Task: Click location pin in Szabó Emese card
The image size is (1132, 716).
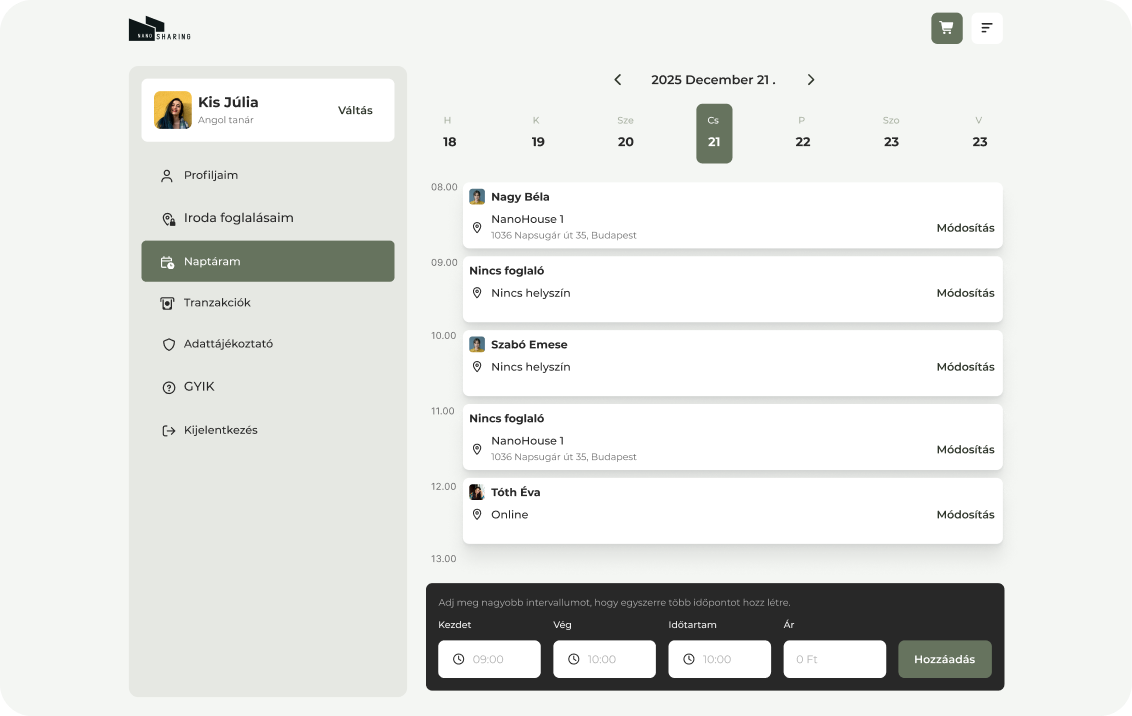Action: (x=477, y=367)
